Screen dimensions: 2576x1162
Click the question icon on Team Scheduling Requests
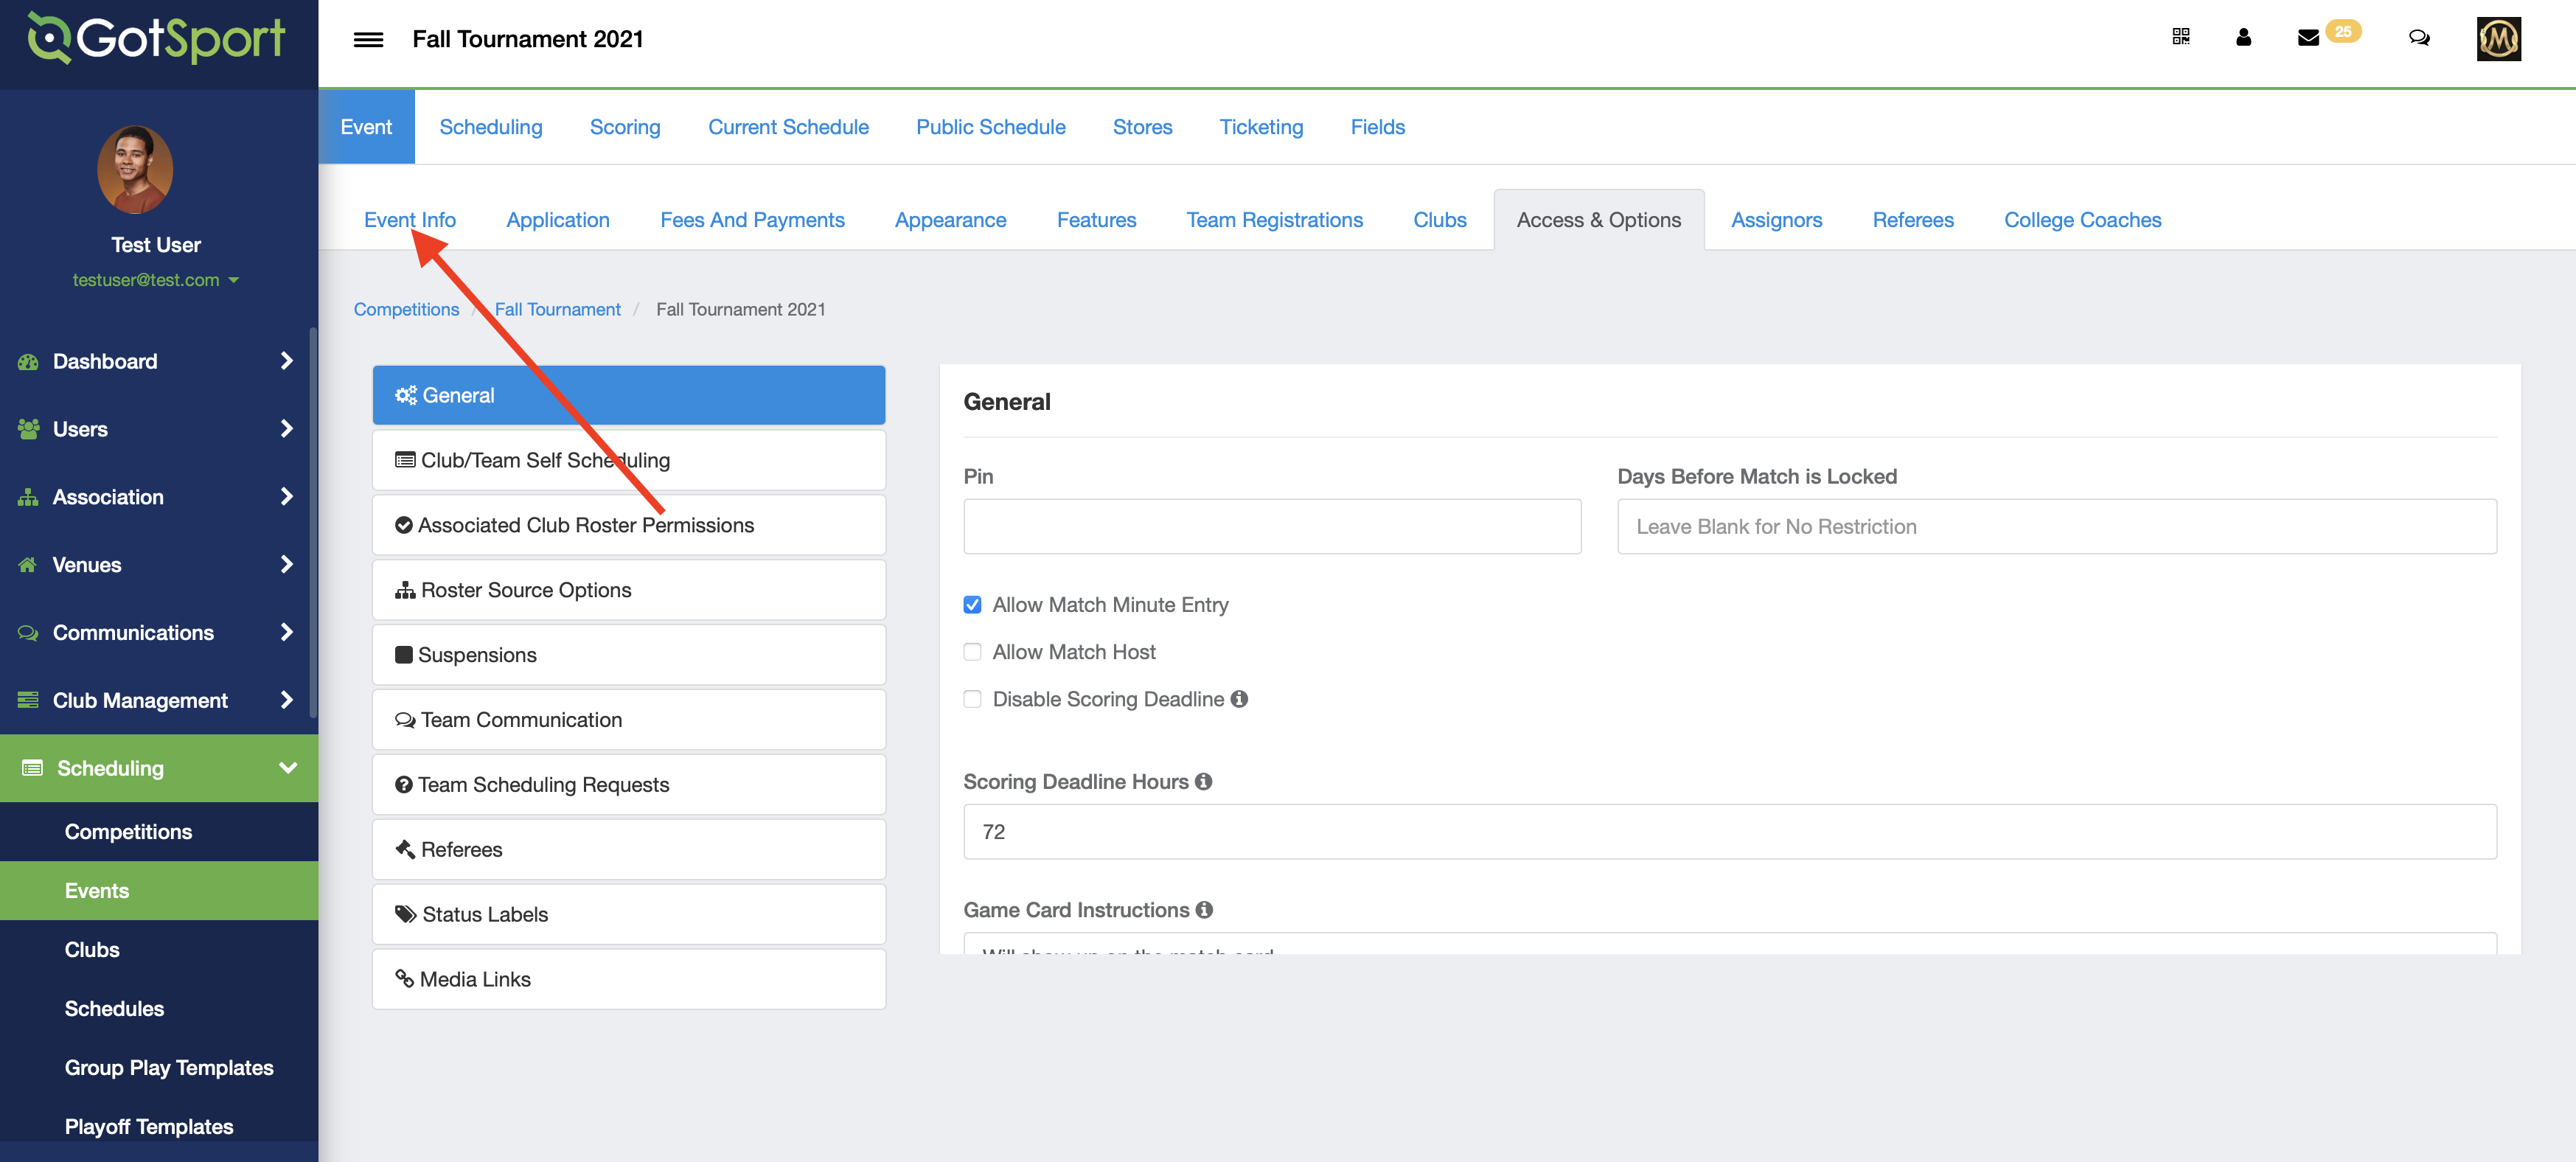(x=403, y=785)
